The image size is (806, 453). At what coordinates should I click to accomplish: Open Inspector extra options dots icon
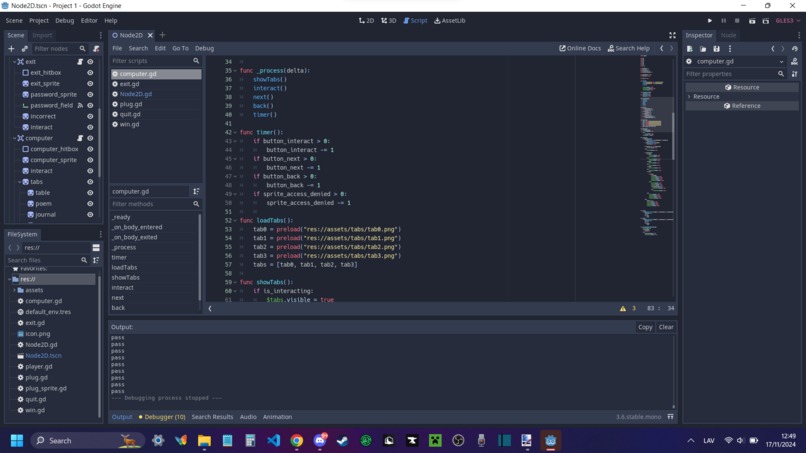pyautogui.click(x=730, y=49)
